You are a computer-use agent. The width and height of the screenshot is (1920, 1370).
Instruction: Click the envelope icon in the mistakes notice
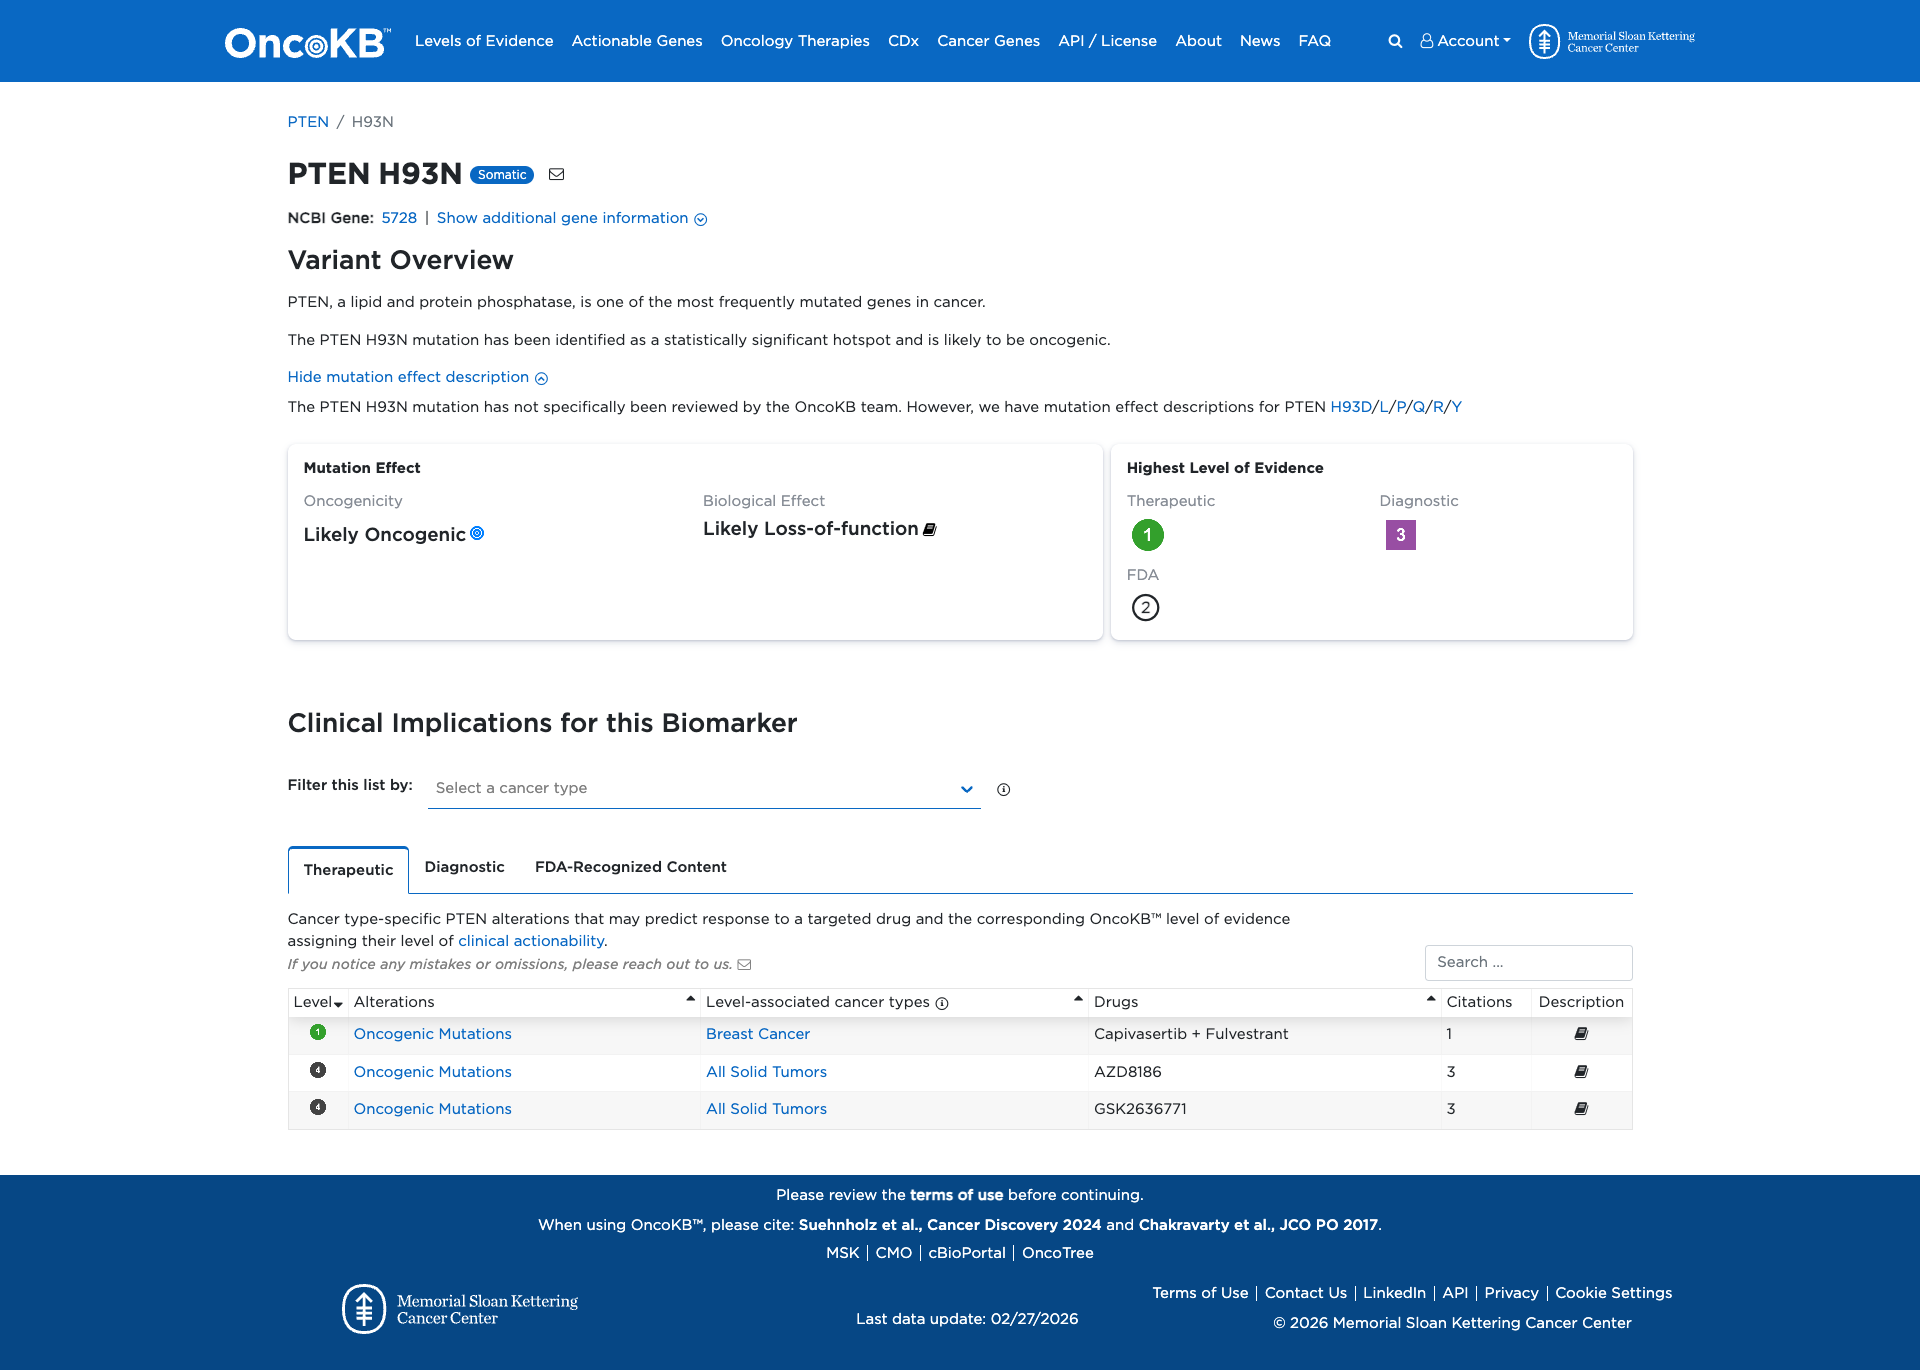[745, 964]
